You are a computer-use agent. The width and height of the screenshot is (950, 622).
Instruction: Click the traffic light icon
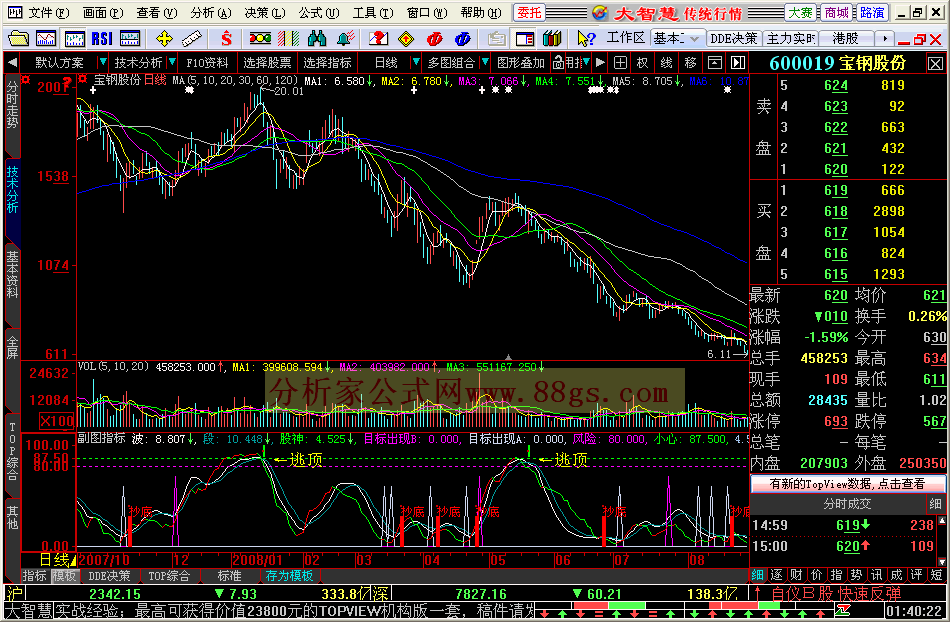[261, 39]
